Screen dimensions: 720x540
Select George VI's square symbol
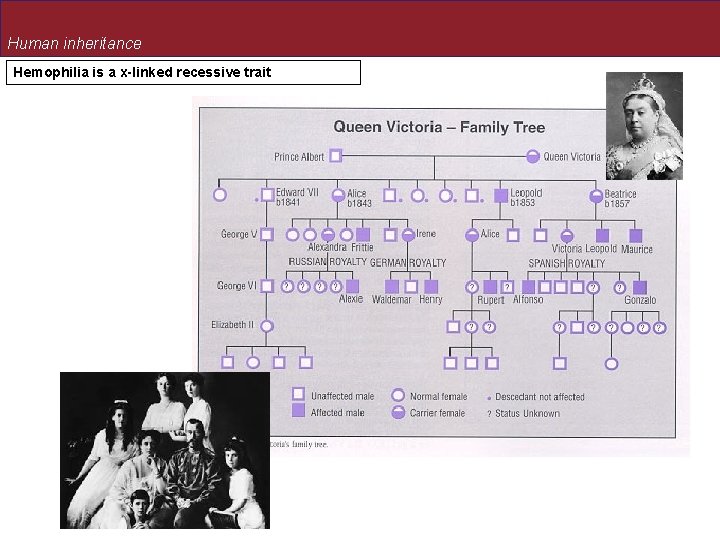(x=267, y=286)
